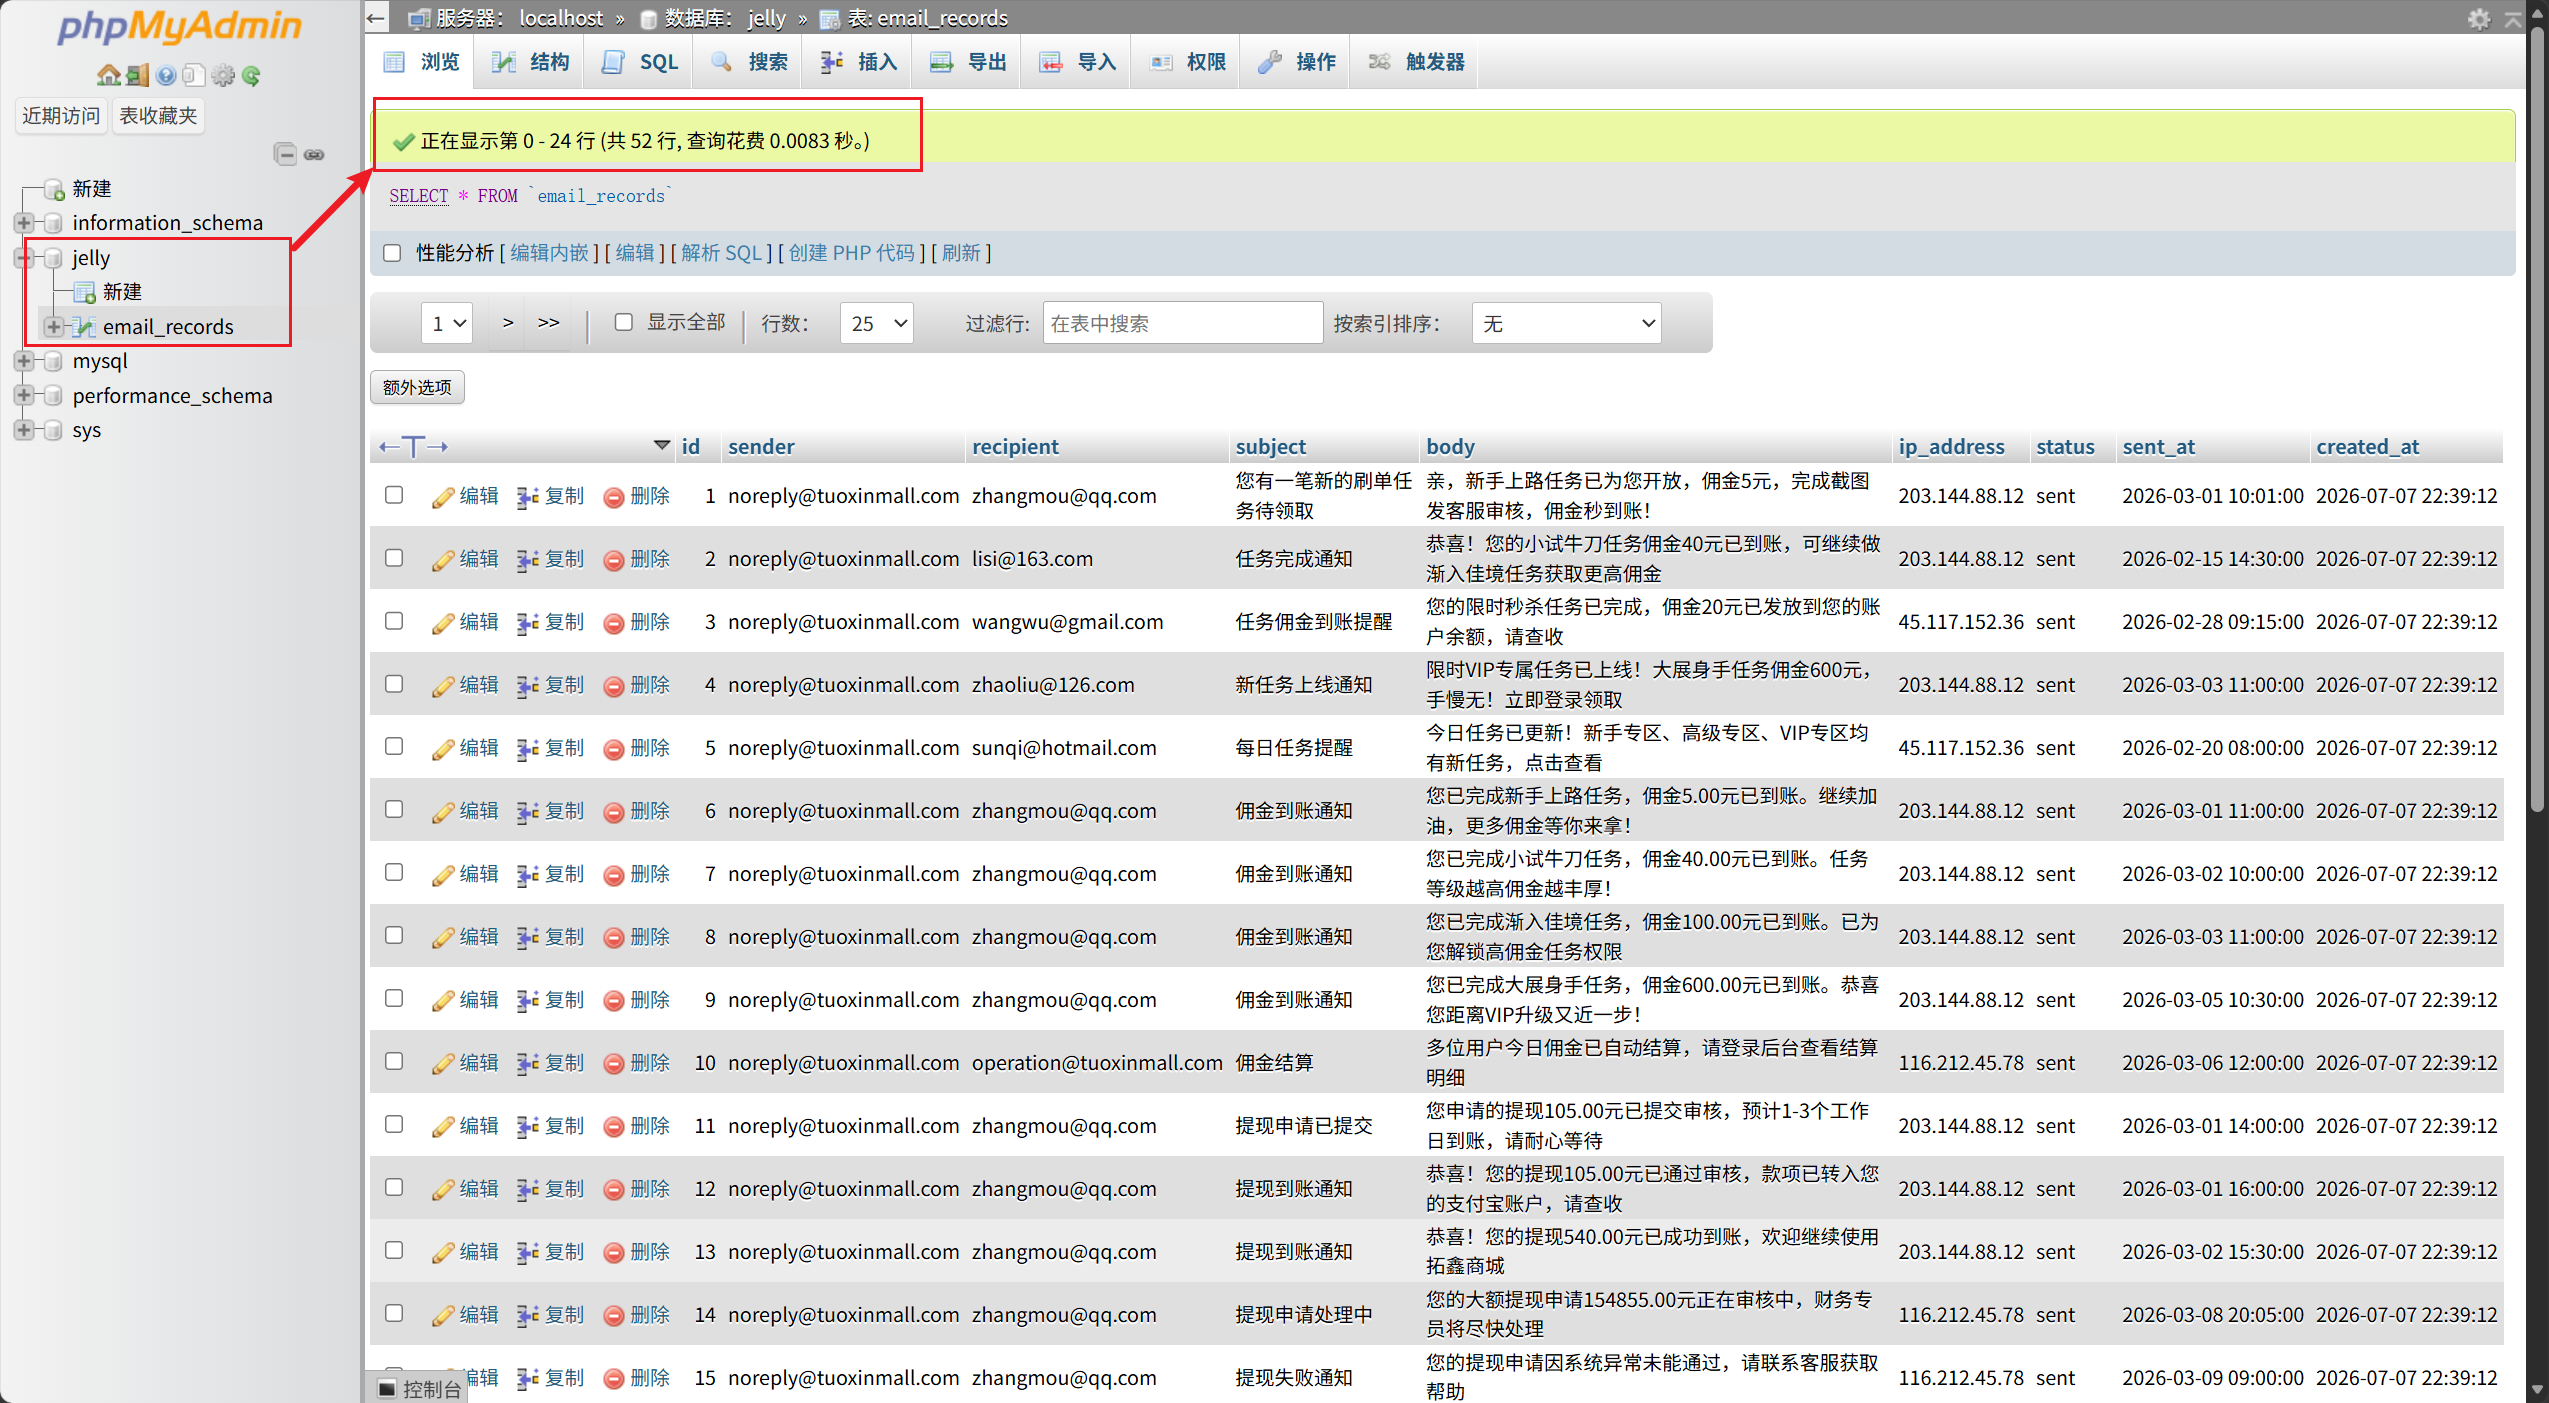Click the green reload navigation icon

click(251, 75)
